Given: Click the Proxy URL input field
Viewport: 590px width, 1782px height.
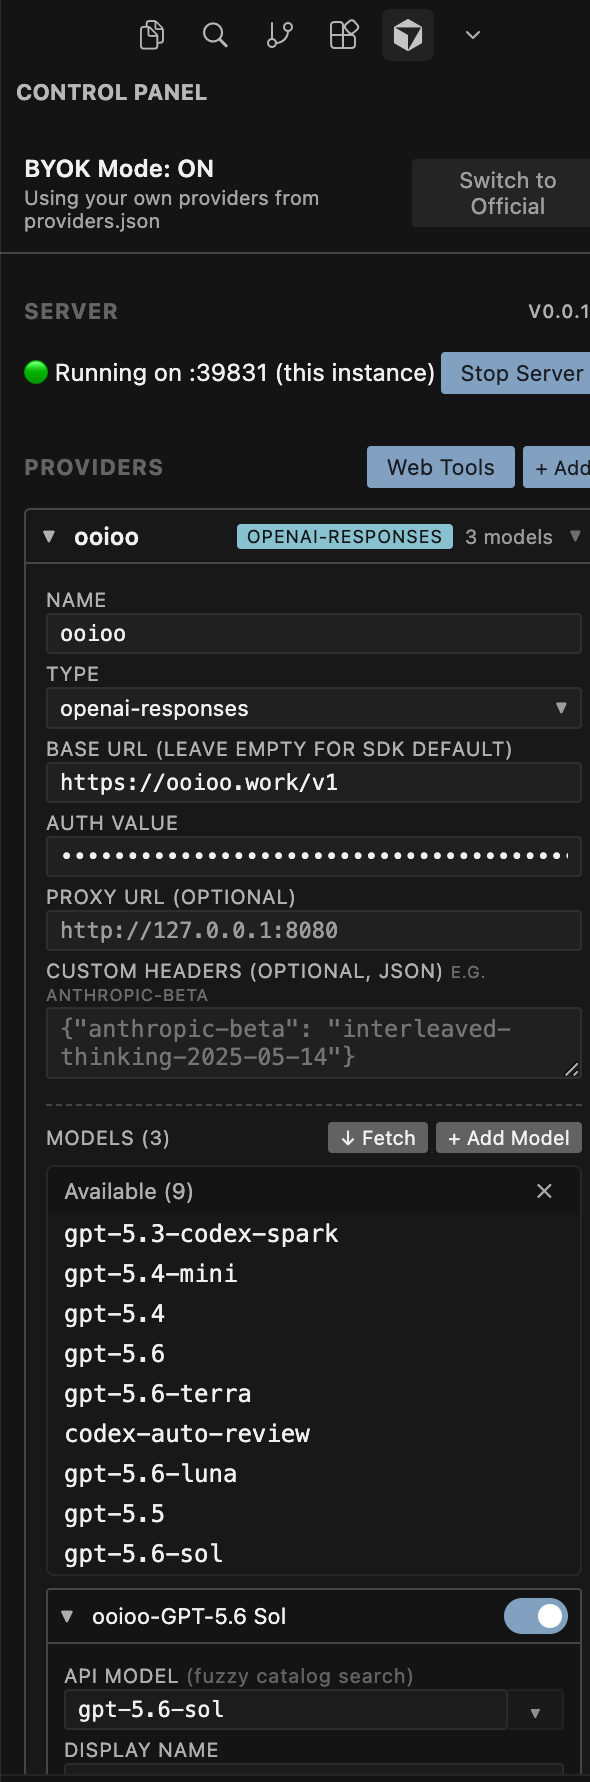Looking at the screenshot, I should (x=314, y=930).
